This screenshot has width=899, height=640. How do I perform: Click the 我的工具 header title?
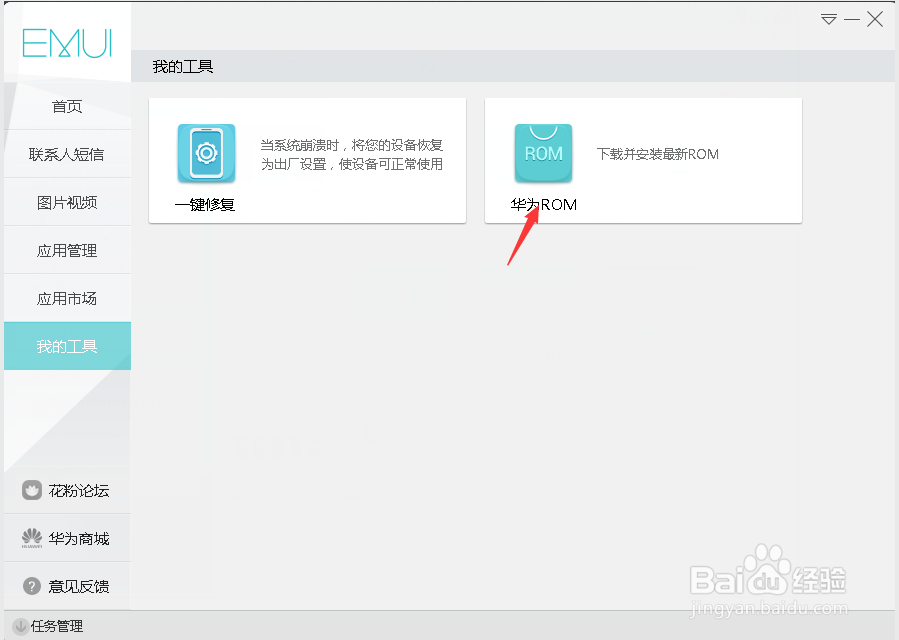(x=183, y=67)
